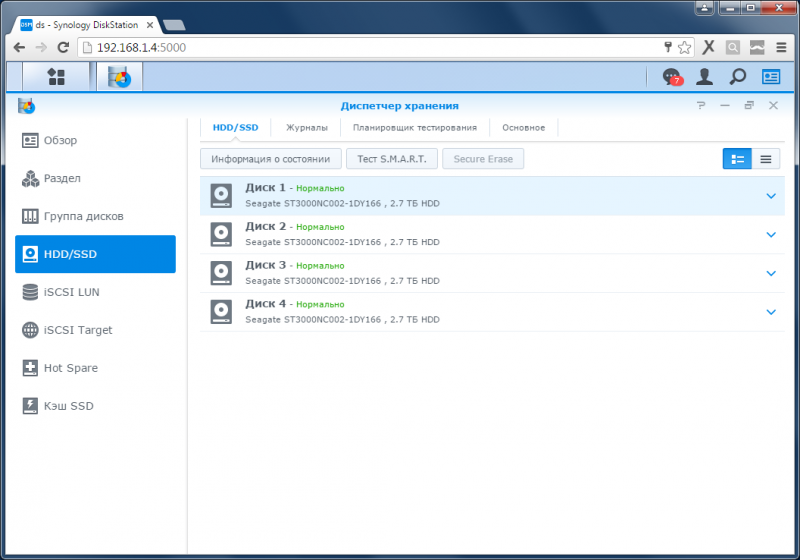Close the Synology DiskStation browser tab
Image resolution: width=800 pixels, height=560 pixels.
[150, 24]
